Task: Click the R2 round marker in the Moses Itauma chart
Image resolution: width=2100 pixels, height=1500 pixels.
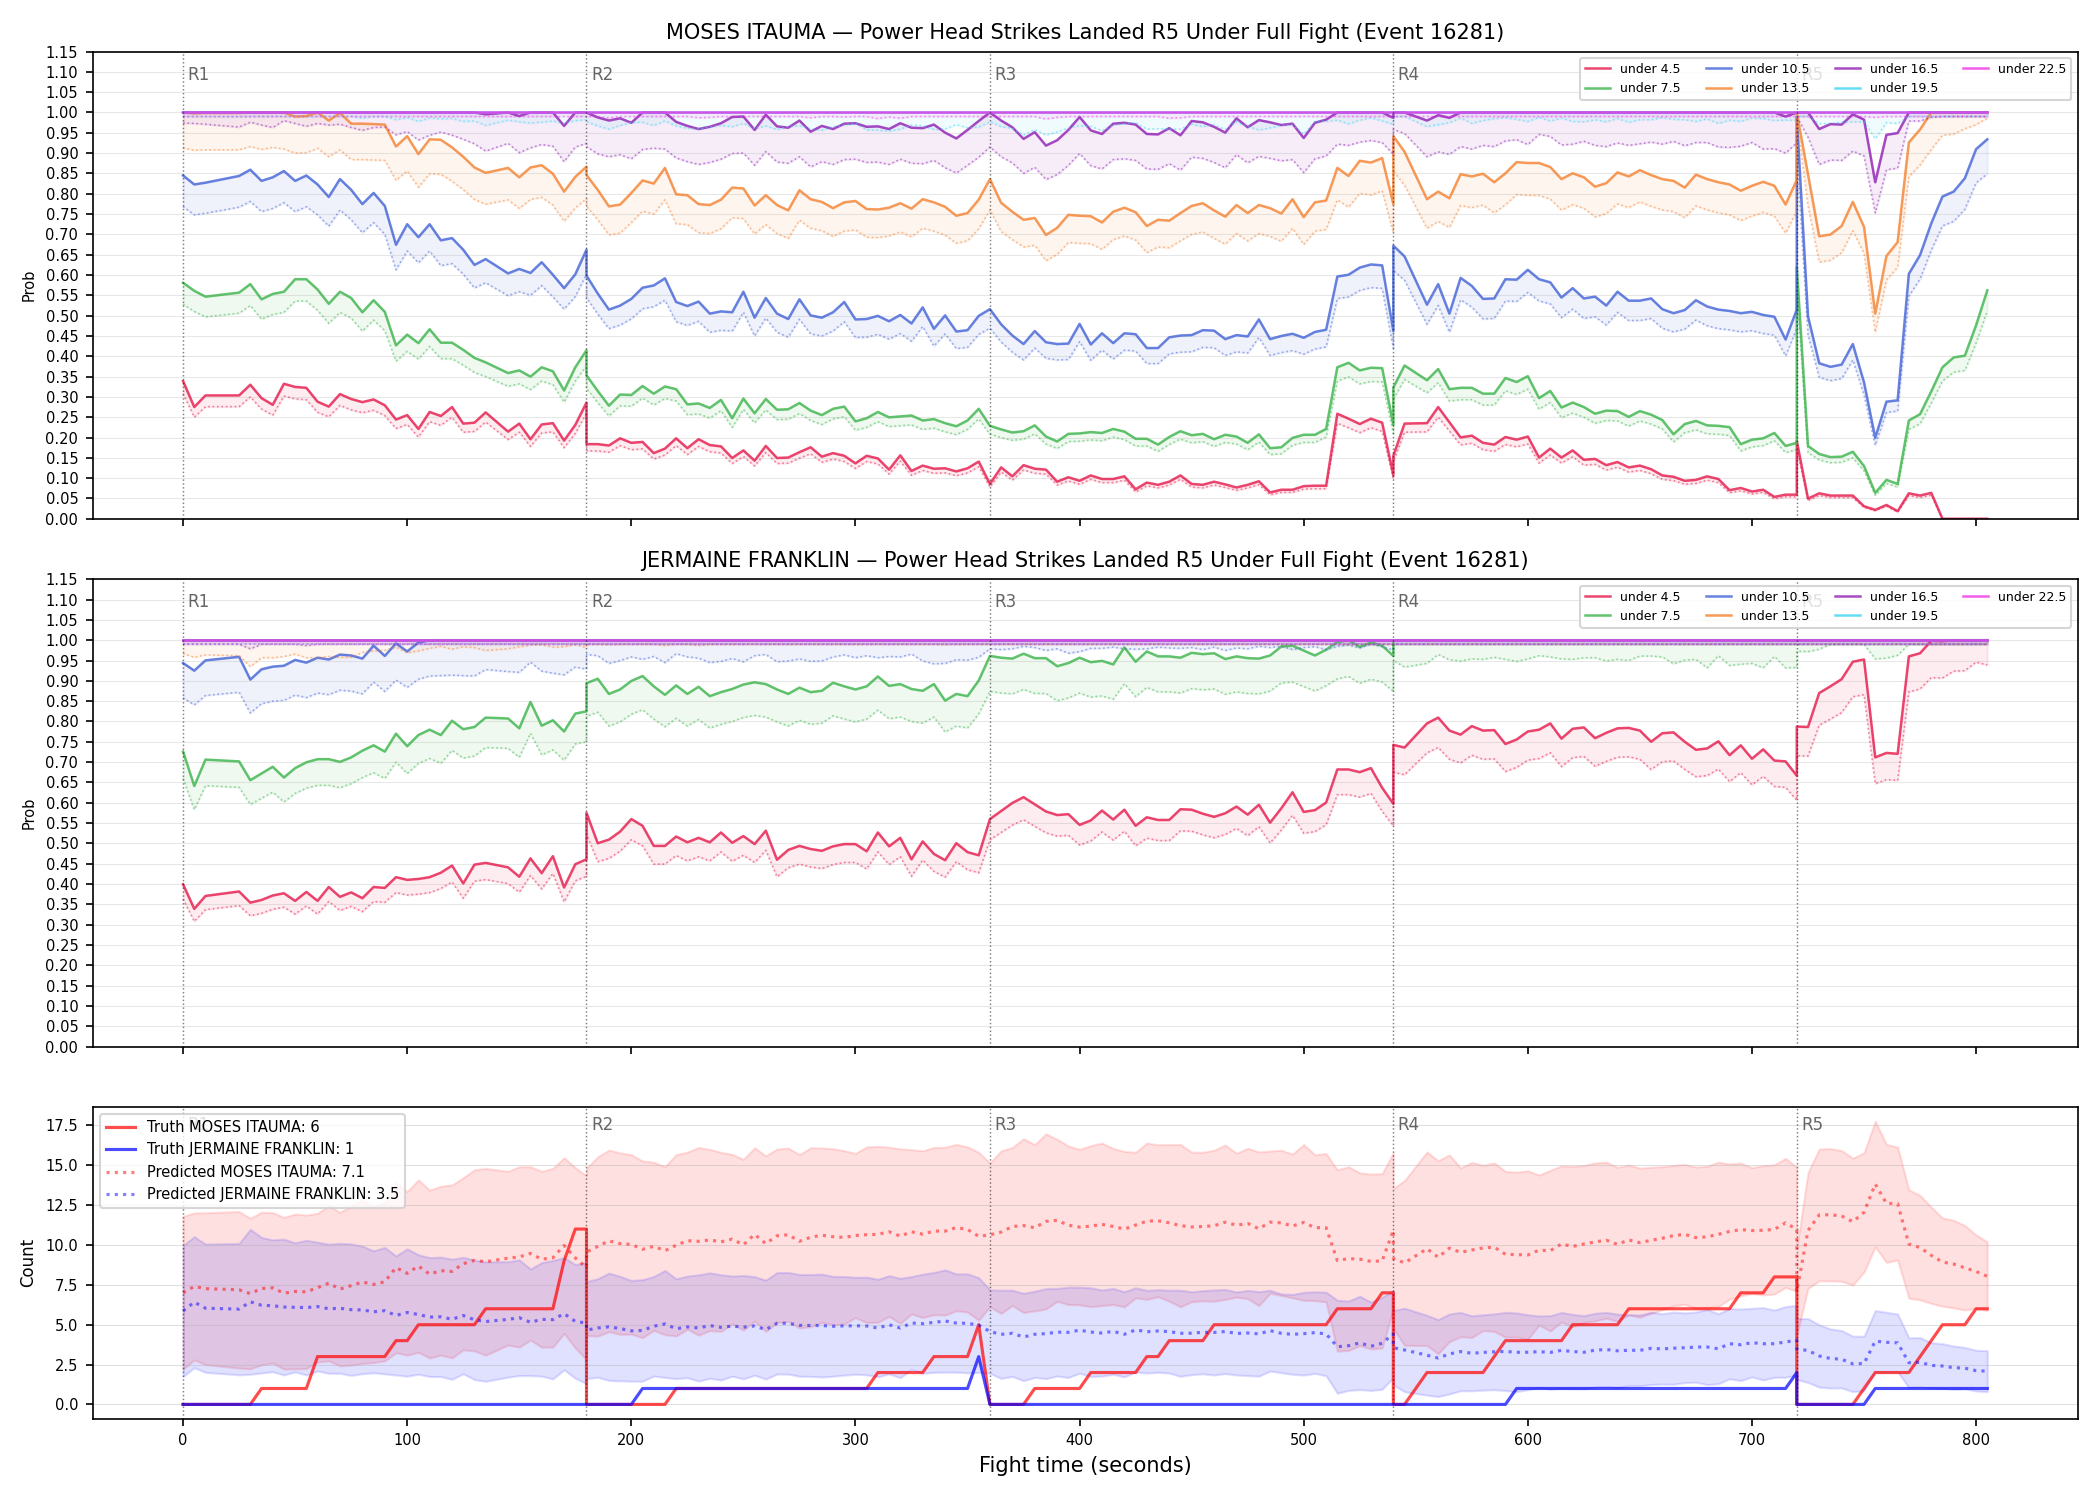Action: coord(602,74)
